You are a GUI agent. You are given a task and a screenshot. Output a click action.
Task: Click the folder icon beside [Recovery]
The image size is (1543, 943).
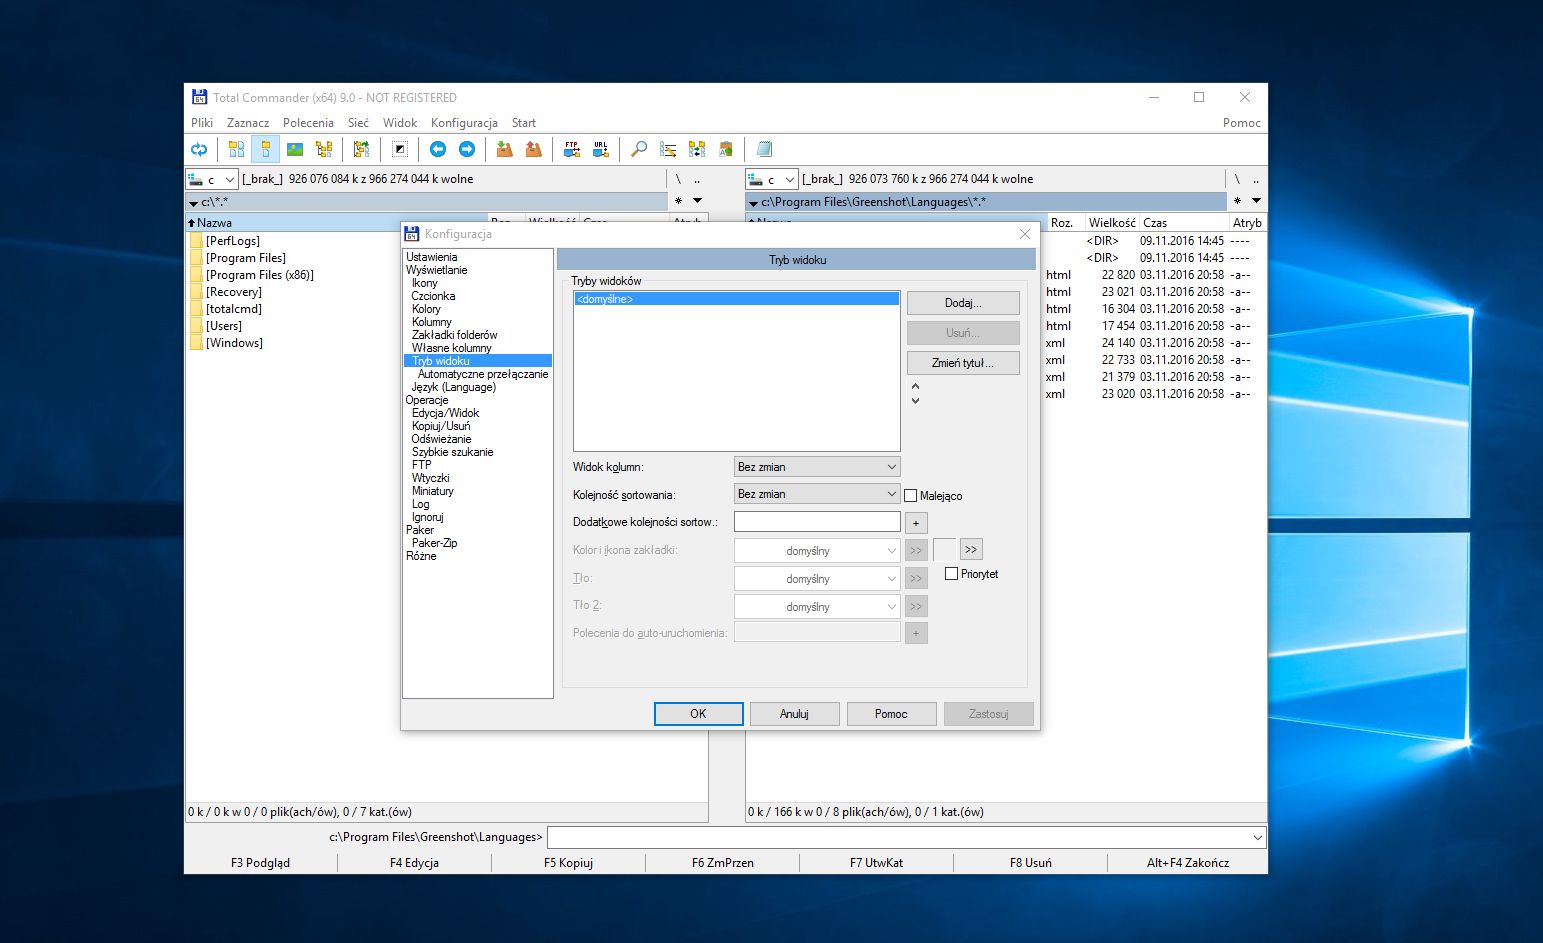[196, 292]
